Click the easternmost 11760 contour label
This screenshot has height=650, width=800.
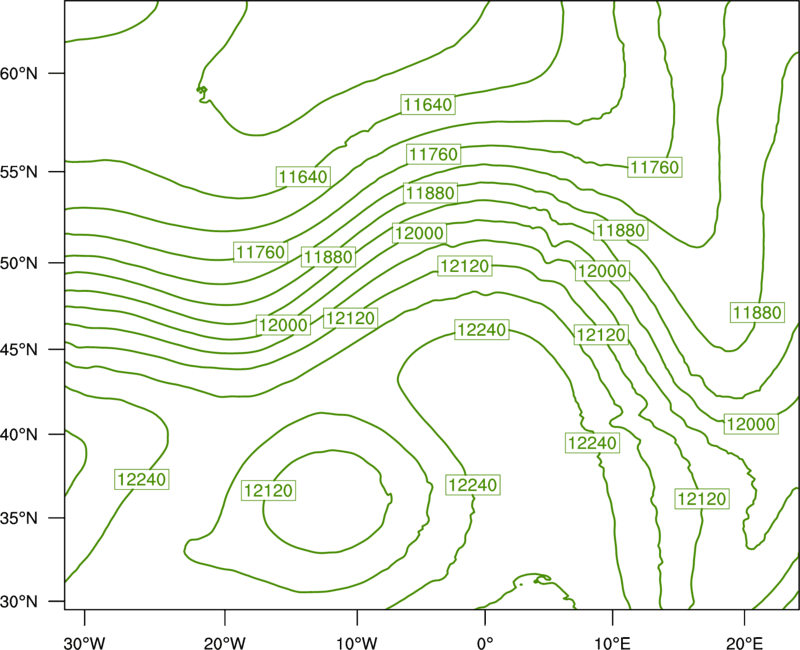(655, 167)
